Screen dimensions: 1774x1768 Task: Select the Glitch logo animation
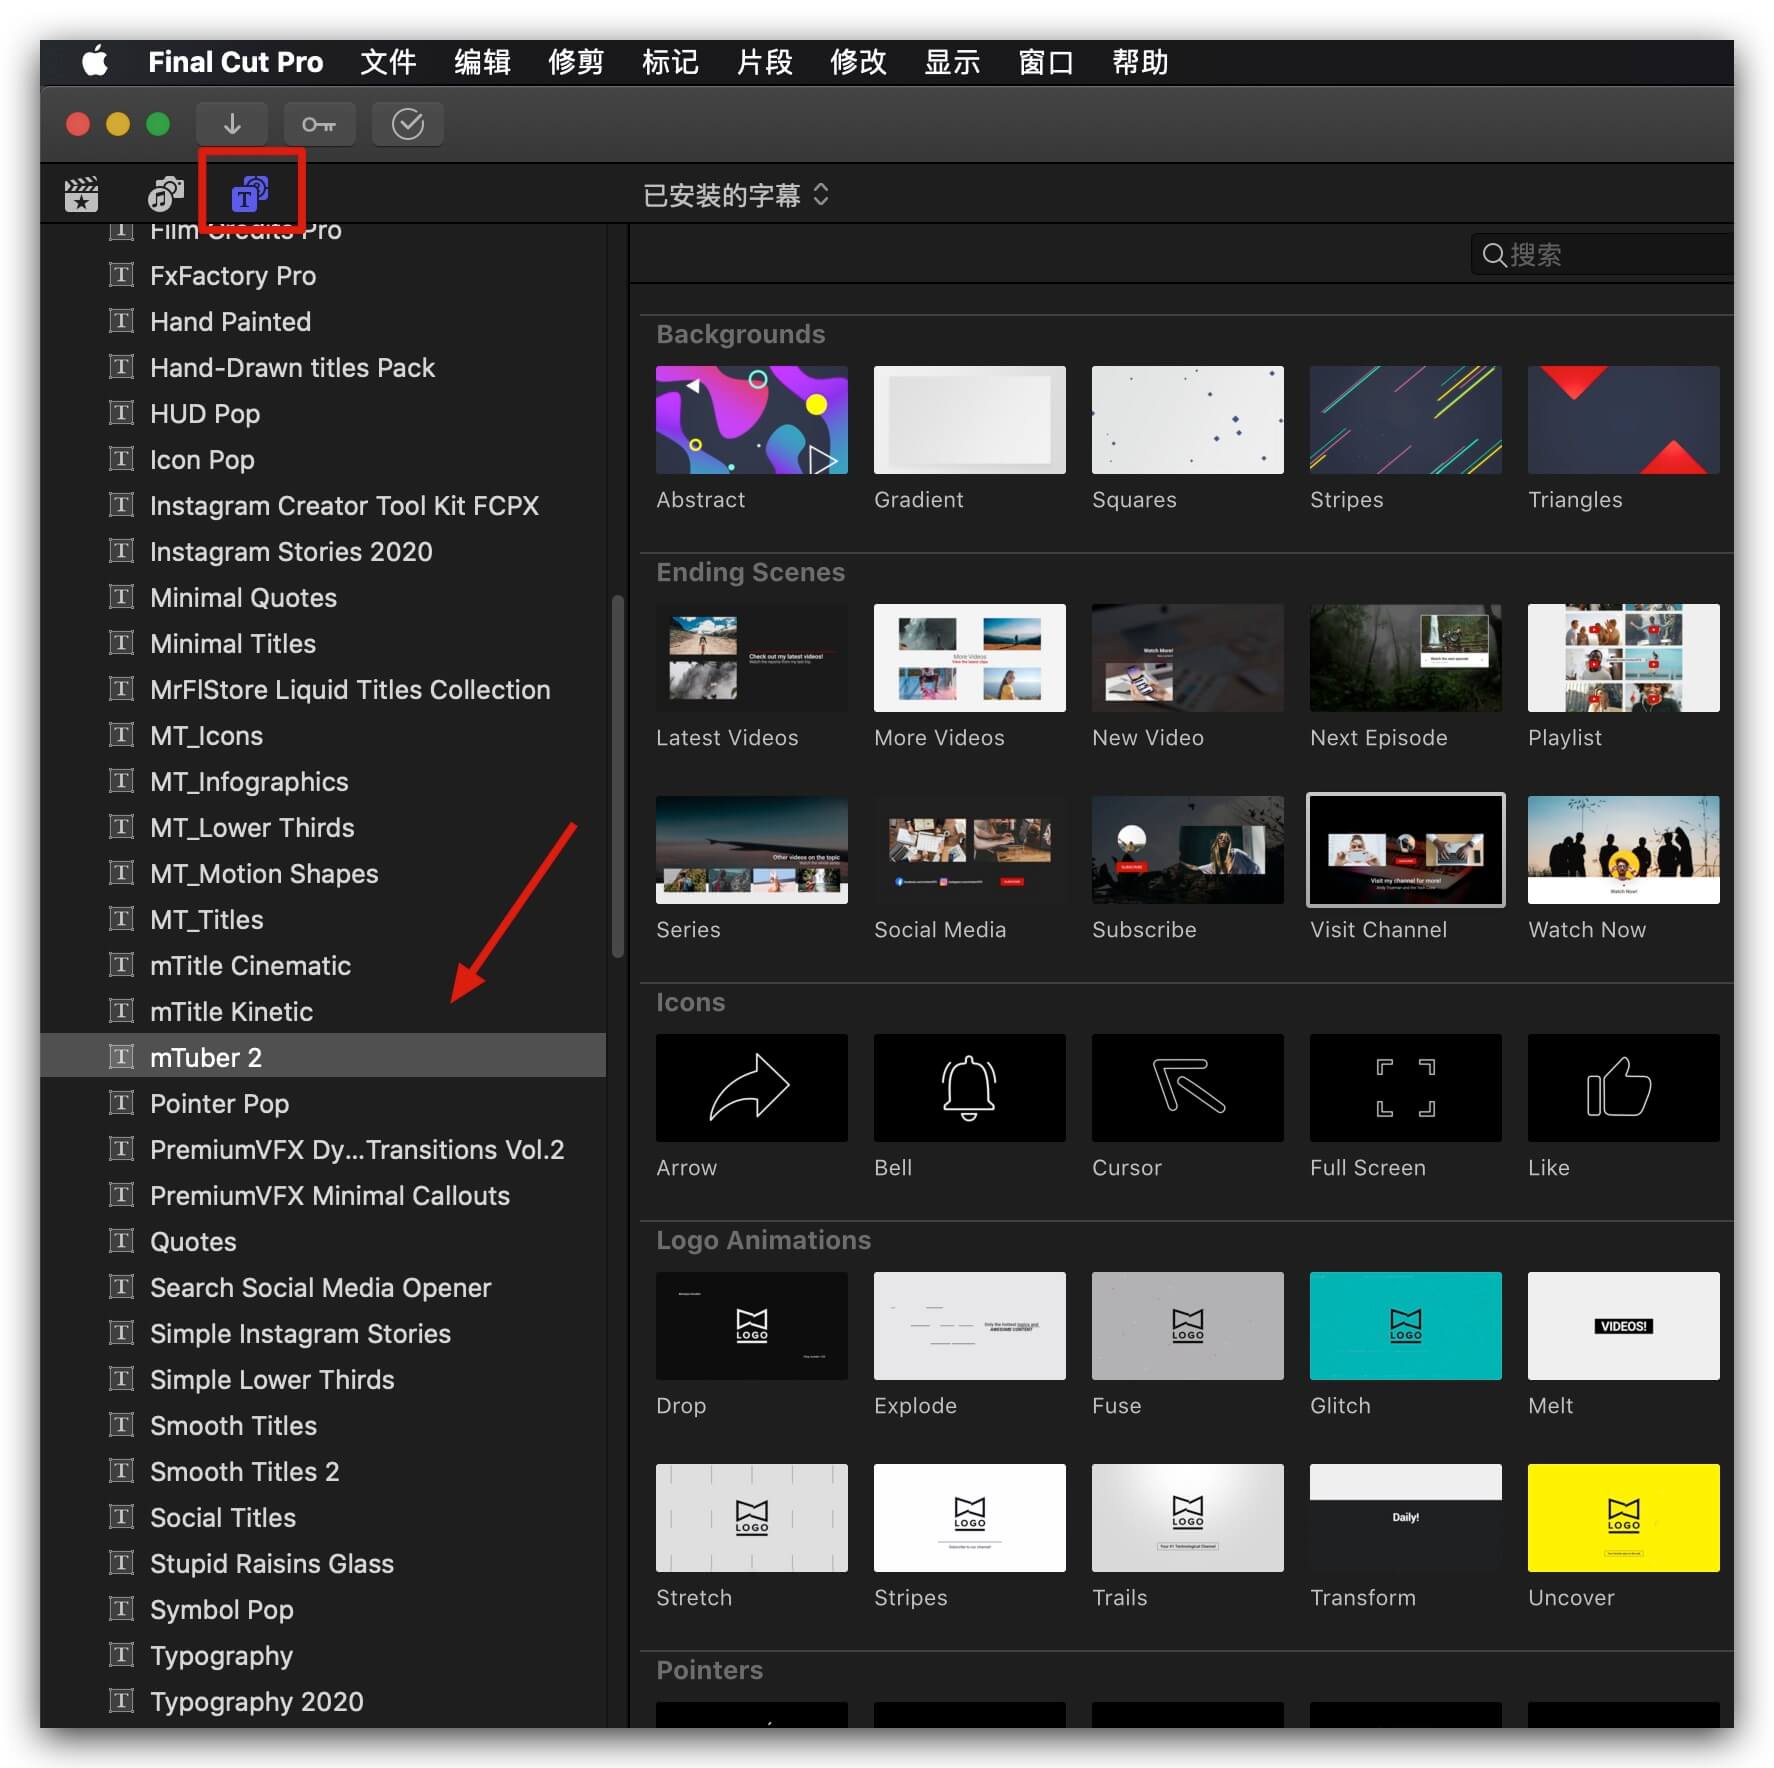click(1405, 1326)
